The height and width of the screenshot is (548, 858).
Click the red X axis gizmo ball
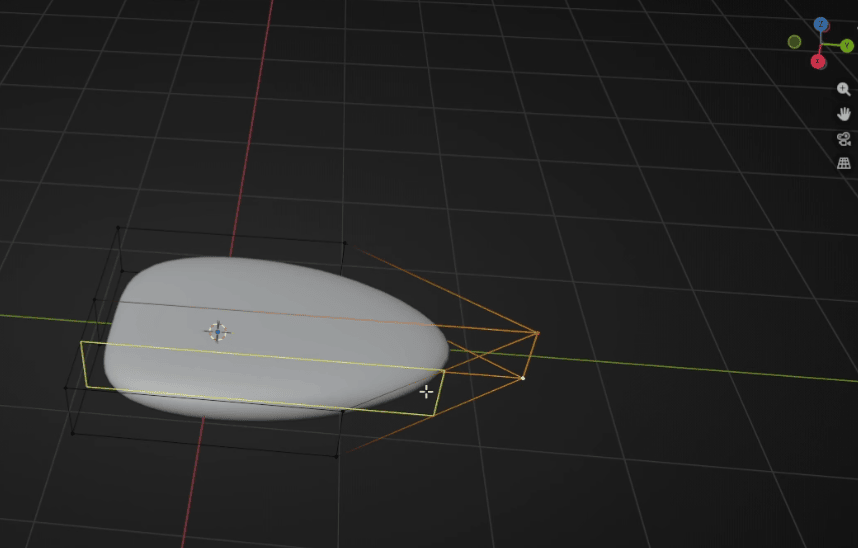click(818, 61)
